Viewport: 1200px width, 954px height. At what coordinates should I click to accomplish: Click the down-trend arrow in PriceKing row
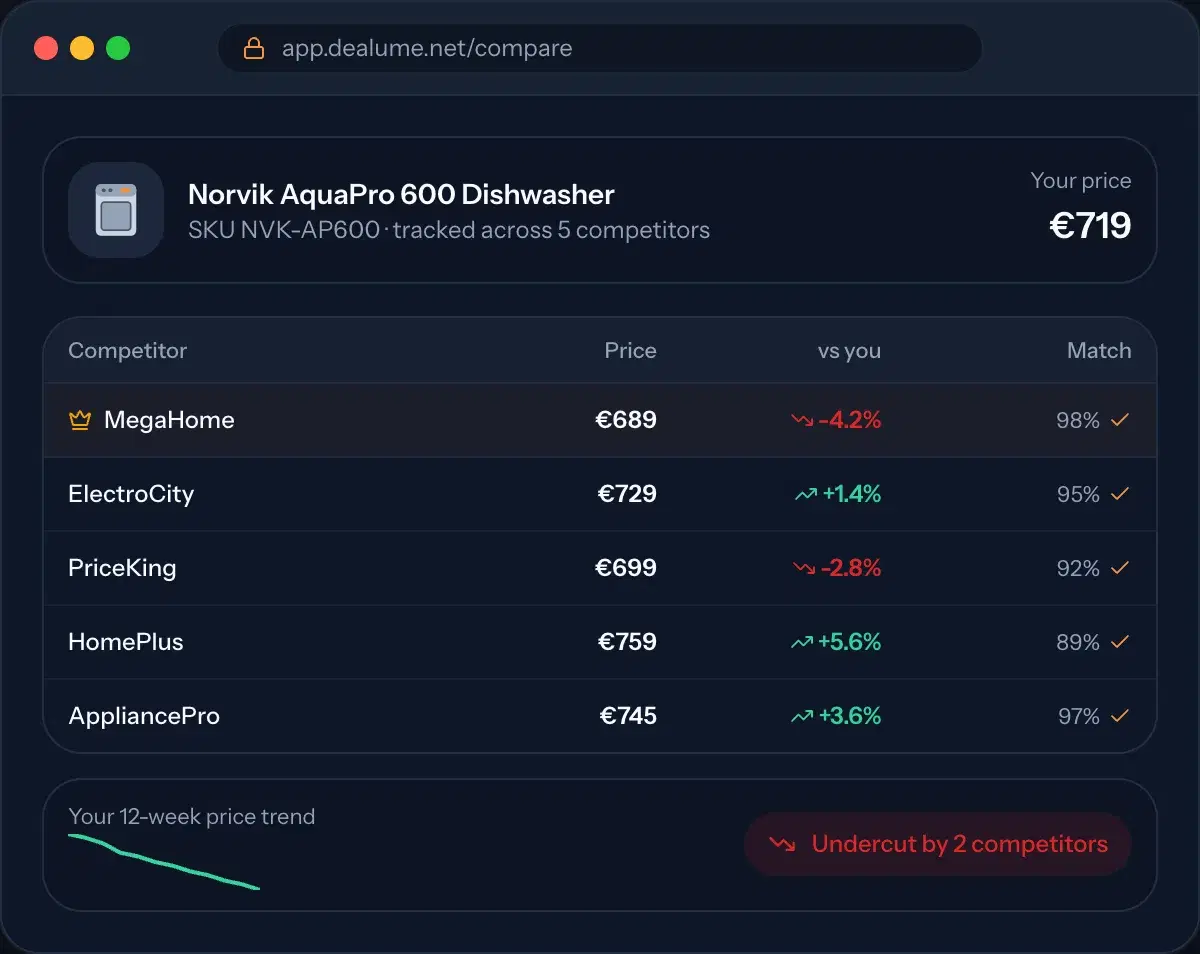[x=804, y=568]
